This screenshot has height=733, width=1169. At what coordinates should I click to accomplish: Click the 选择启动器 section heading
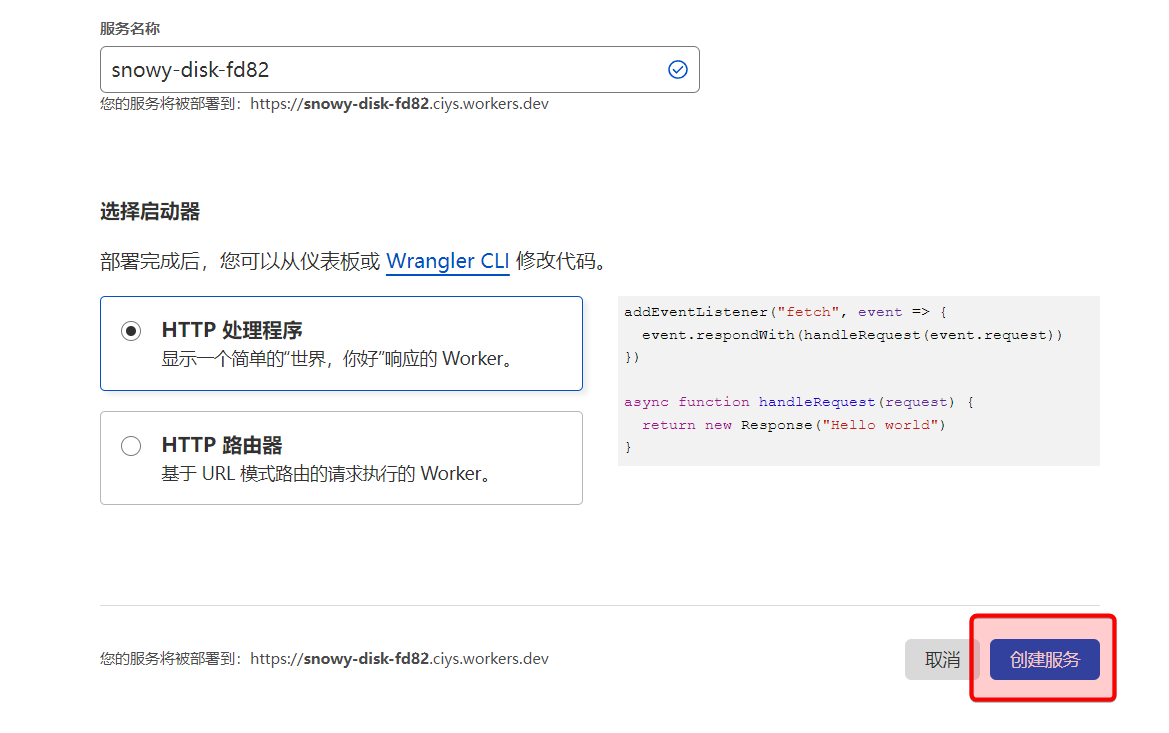click(x=150, y=212)
